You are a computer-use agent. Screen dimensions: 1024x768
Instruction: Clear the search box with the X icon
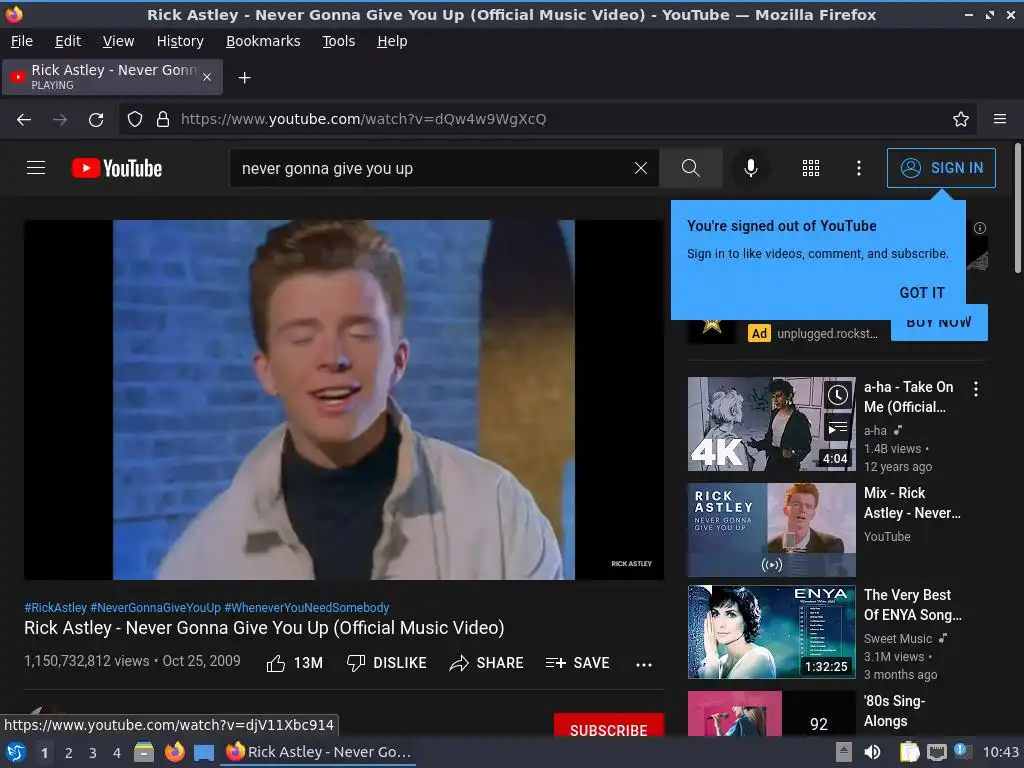click(641, 168)
